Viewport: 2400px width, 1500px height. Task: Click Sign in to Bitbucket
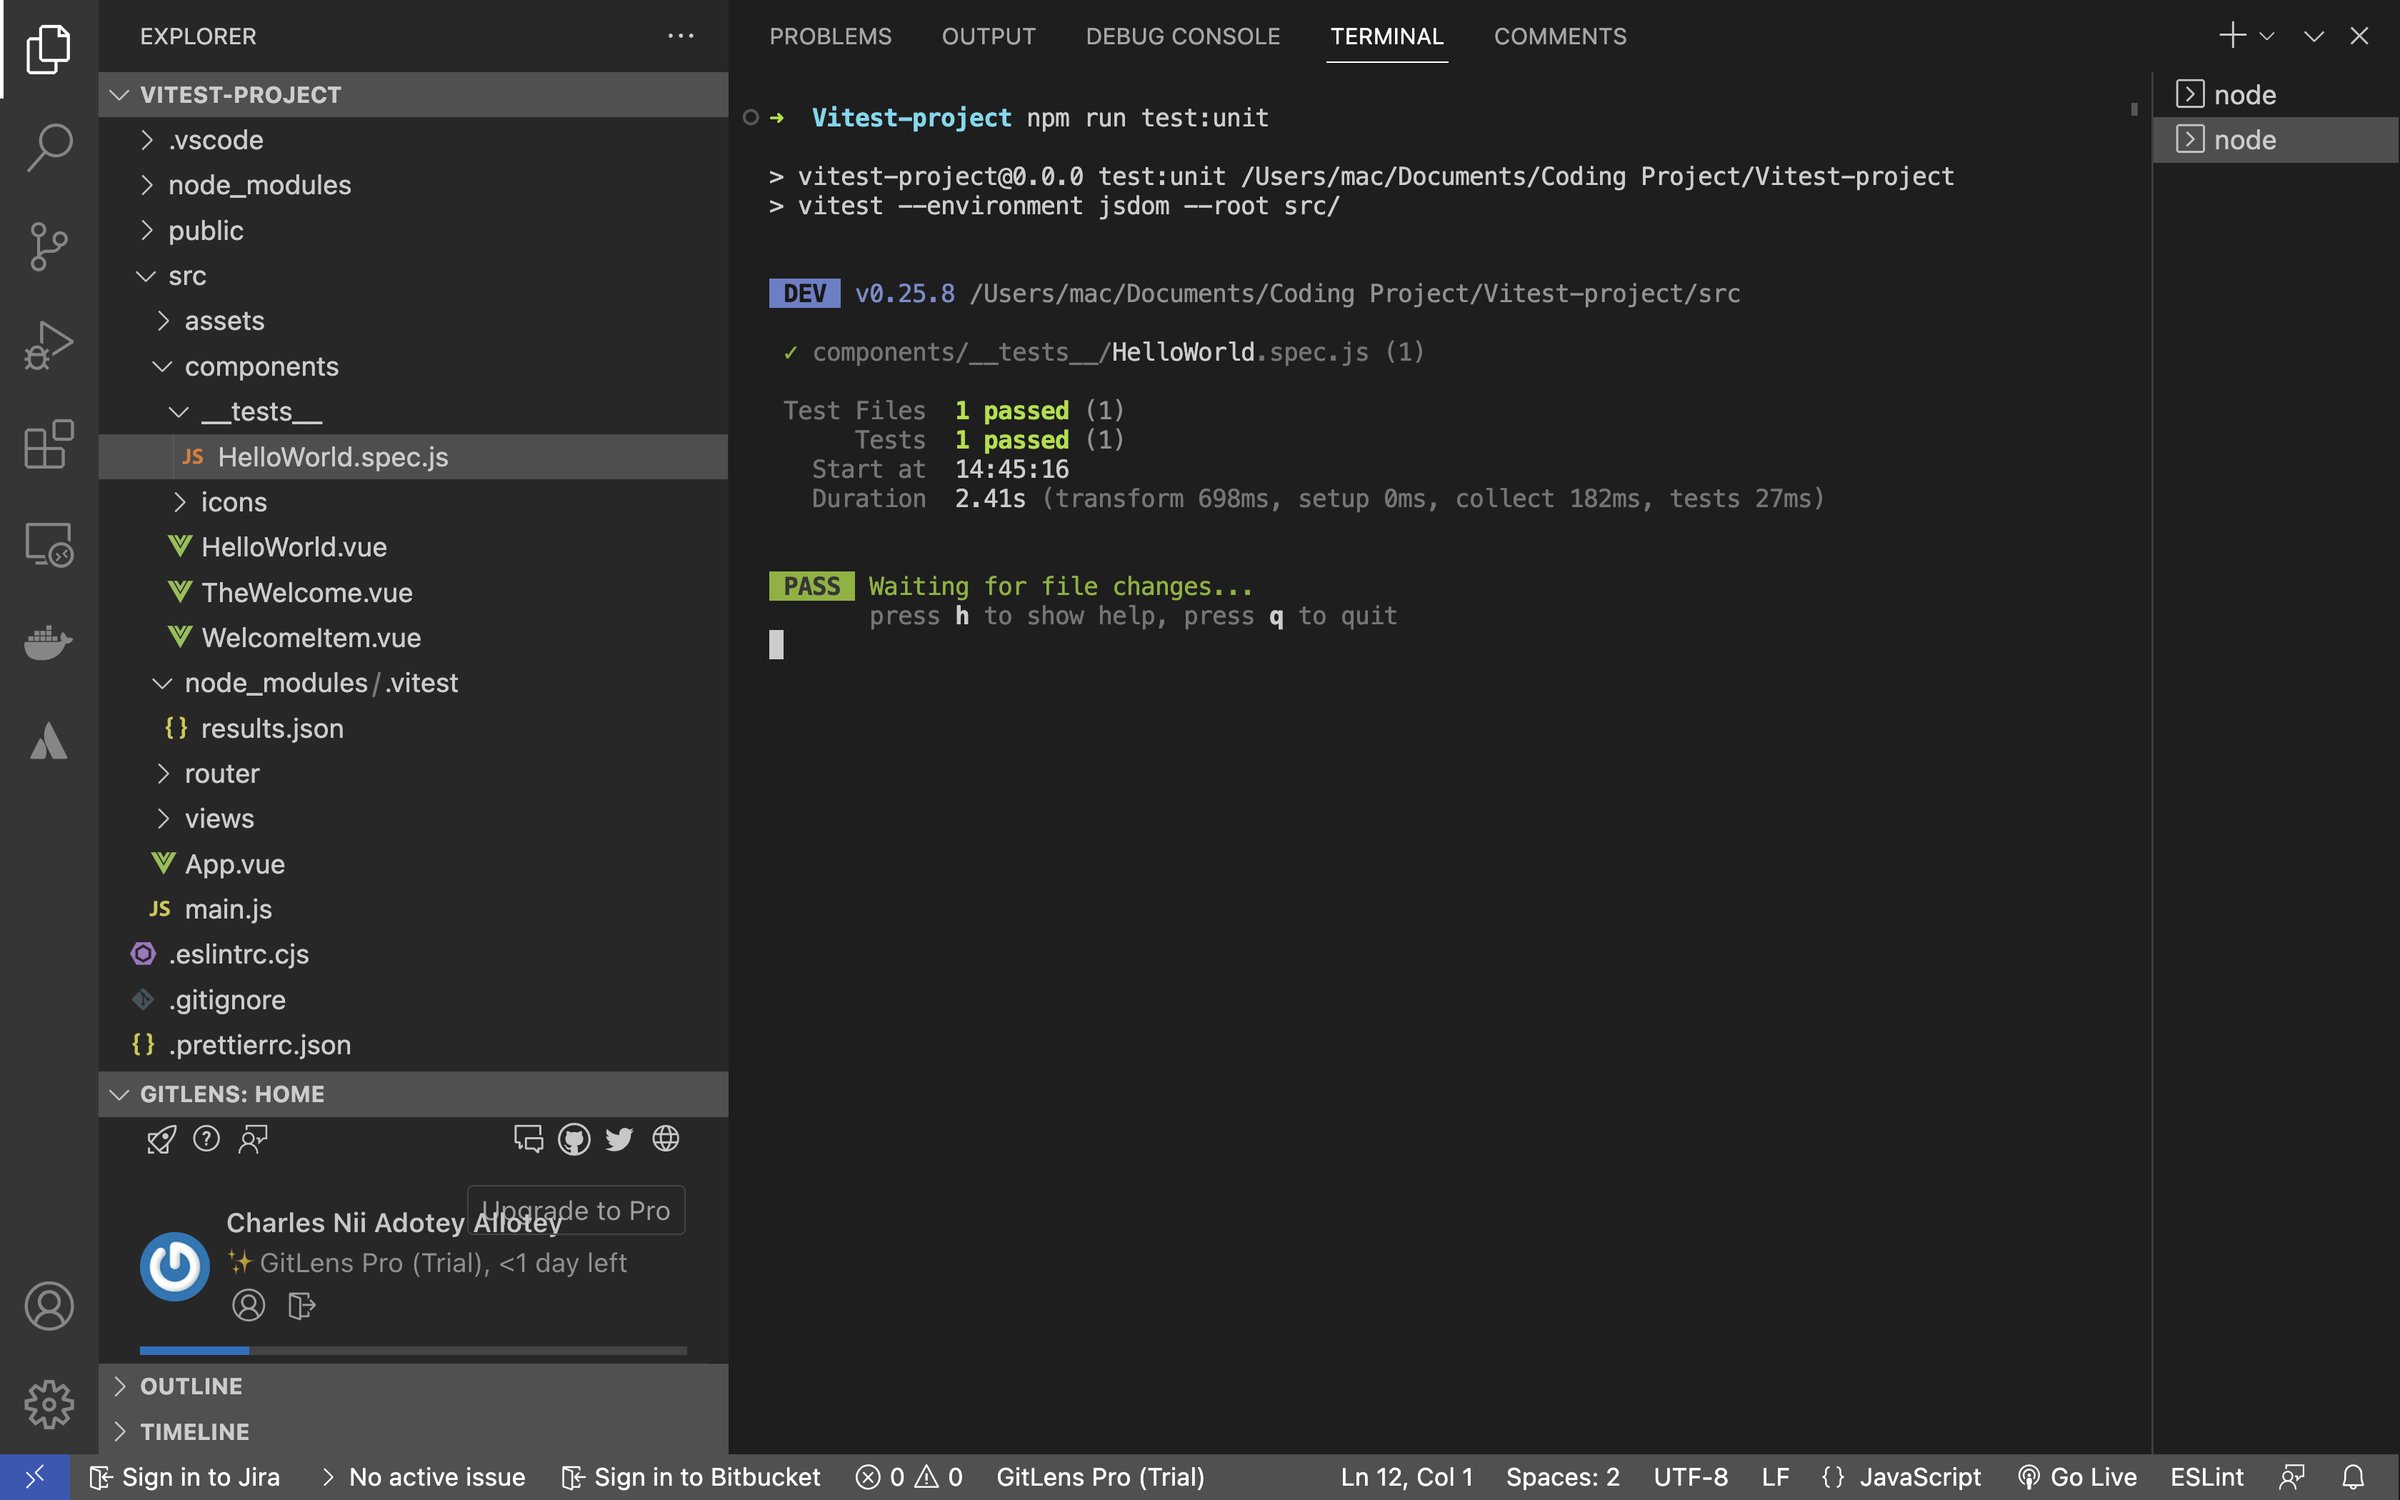[x=692, y=1477]
